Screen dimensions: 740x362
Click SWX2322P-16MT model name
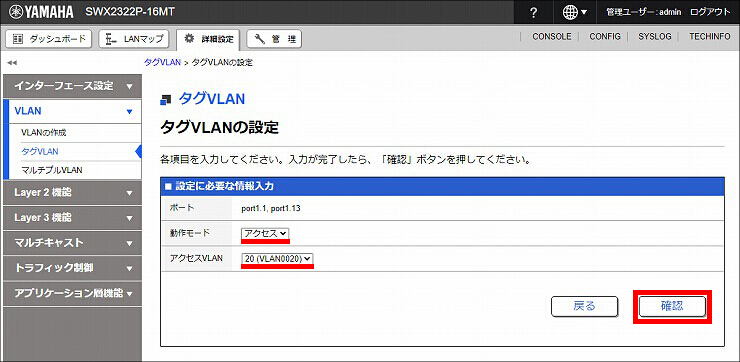click(130, 12)
